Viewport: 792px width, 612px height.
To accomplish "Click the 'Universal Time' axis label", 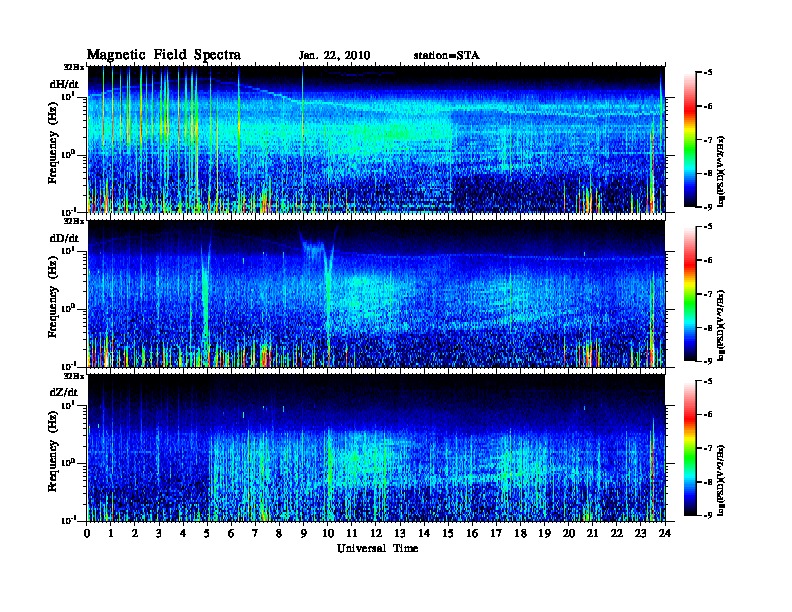I will click(377, 548).
